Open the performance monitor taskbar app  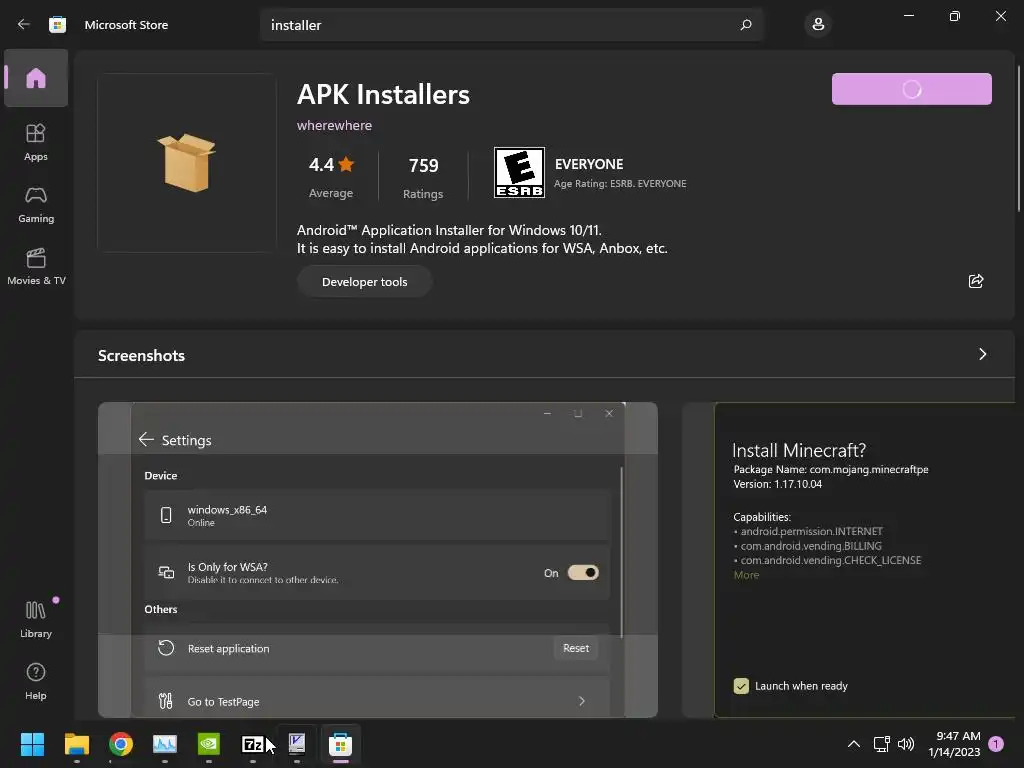(x=165, y=744)
